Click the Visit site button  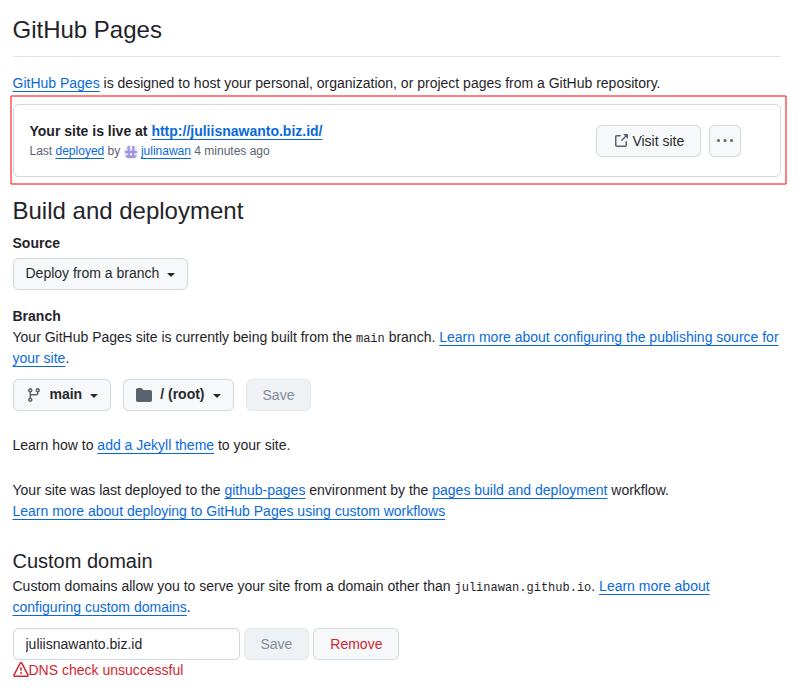(x=648, y=141)
